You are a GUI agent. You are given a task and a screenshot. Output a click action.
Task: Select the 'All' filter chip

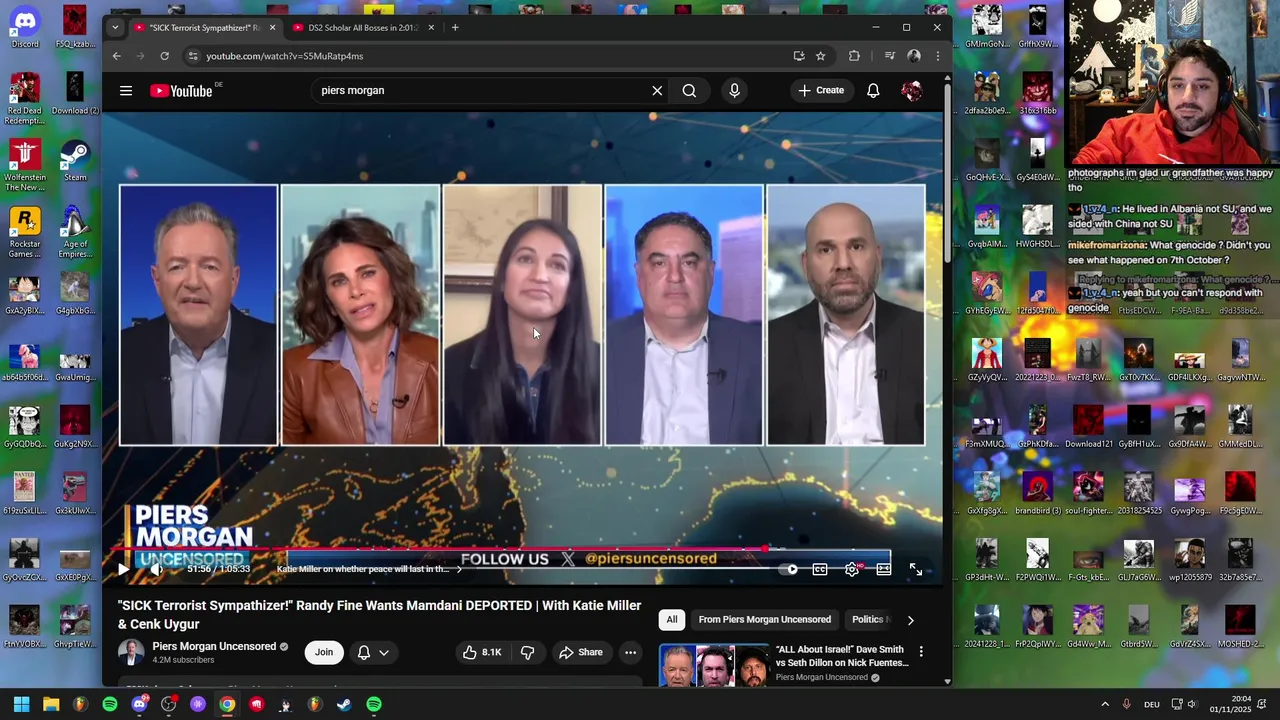pos(672,620)
